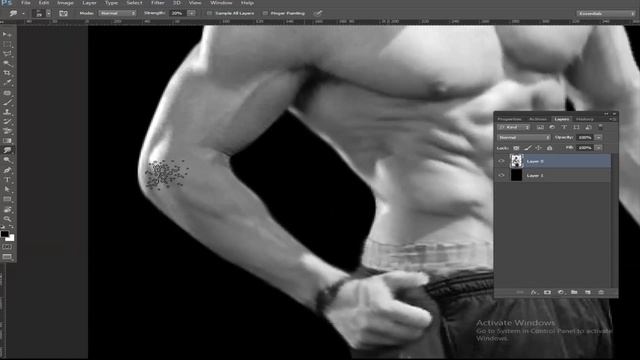Select the Rectangular Marquee tool
Viewport: 640px width, 360px height.
(7, 44)
